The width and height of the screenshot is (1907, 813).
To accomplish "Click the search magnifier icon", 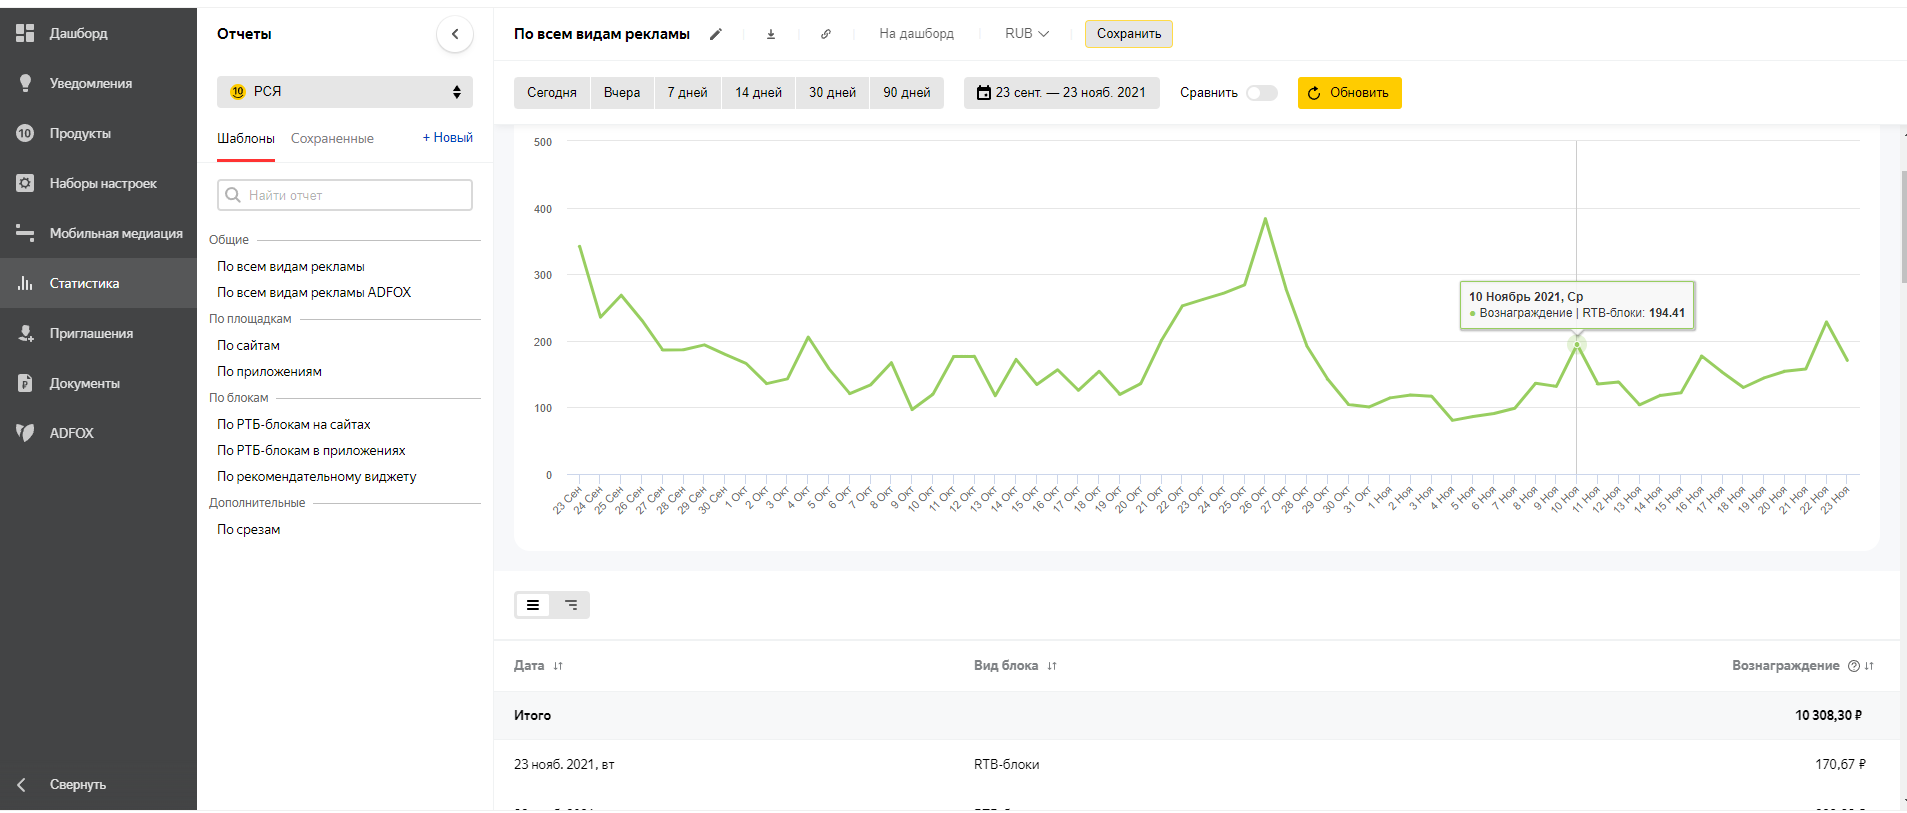I will pyautogui.click(x=233, y=195).
